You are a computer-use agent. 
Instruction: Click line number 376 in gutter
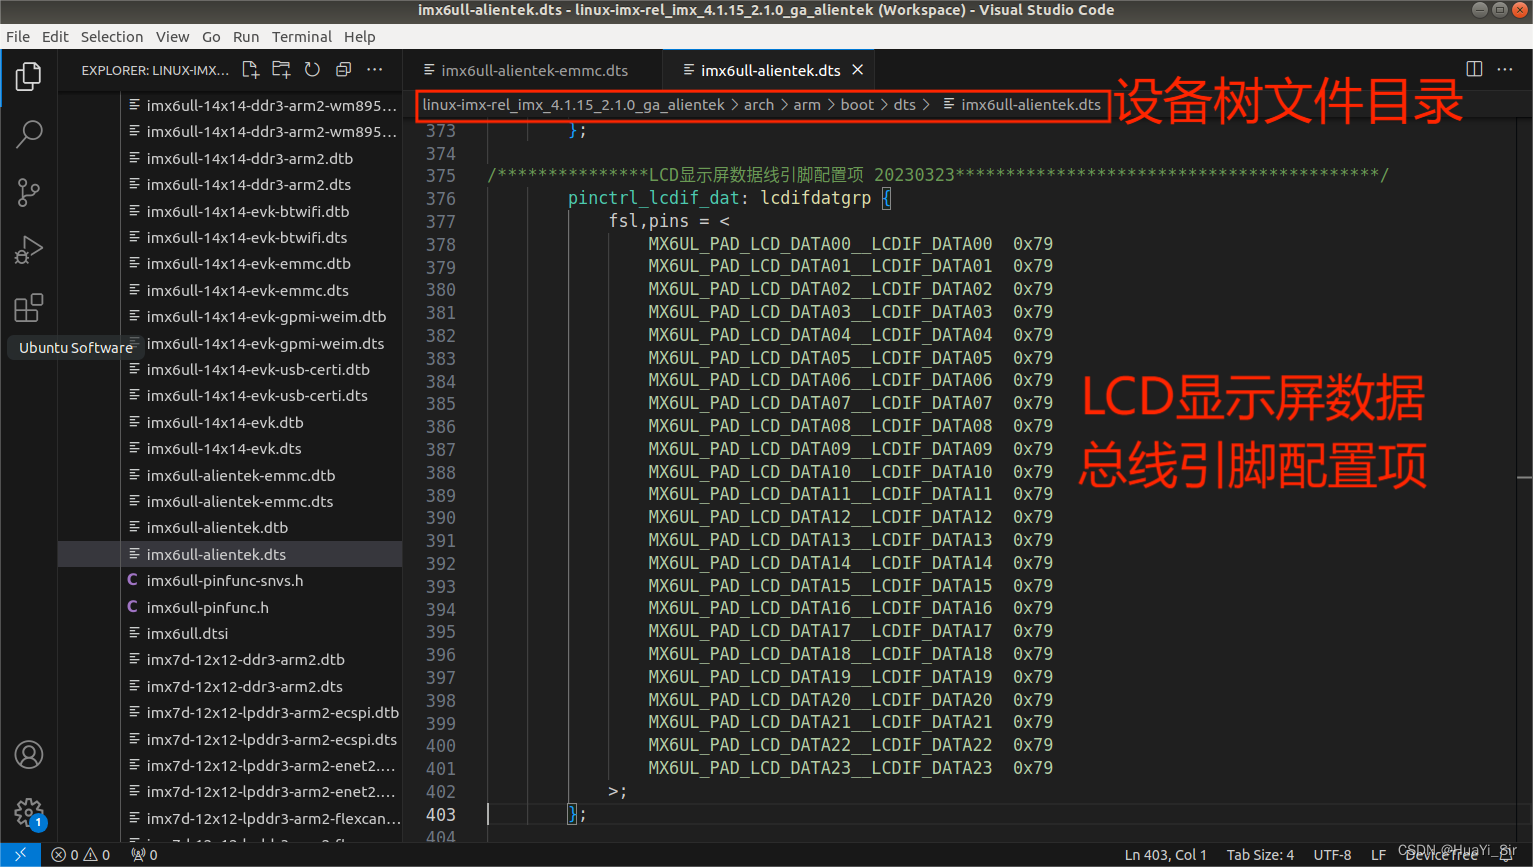coord(440,199)
